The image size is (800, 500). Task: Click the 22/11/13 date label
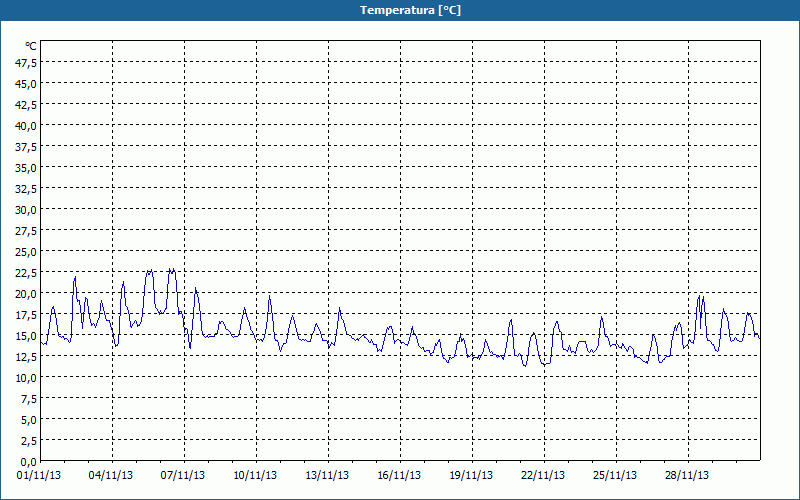pyautogui.click(x=543, y=476)
